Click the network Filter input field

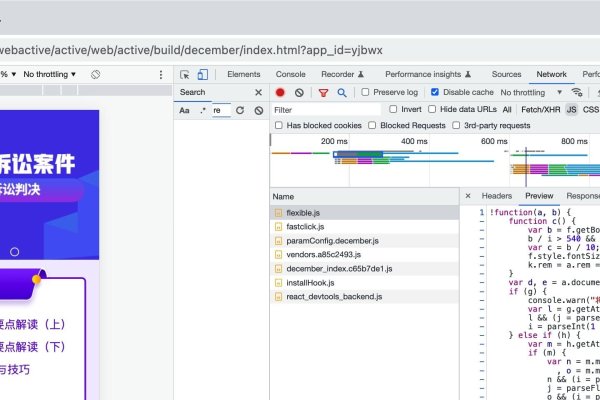tap(325, 109)
